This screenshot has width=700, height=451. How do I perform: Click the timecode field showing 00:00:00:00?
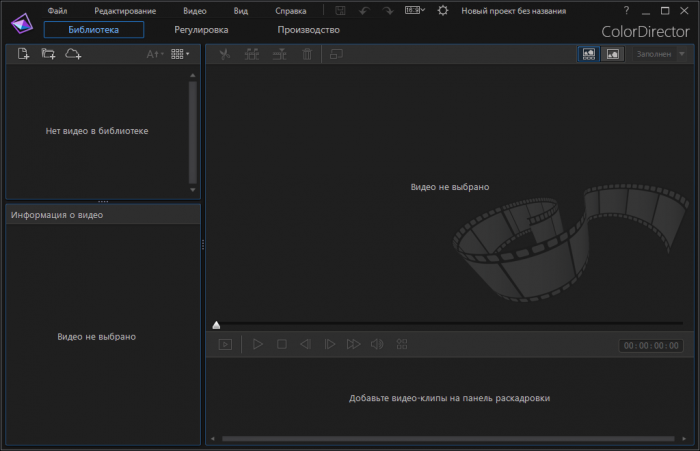[651, 345]
